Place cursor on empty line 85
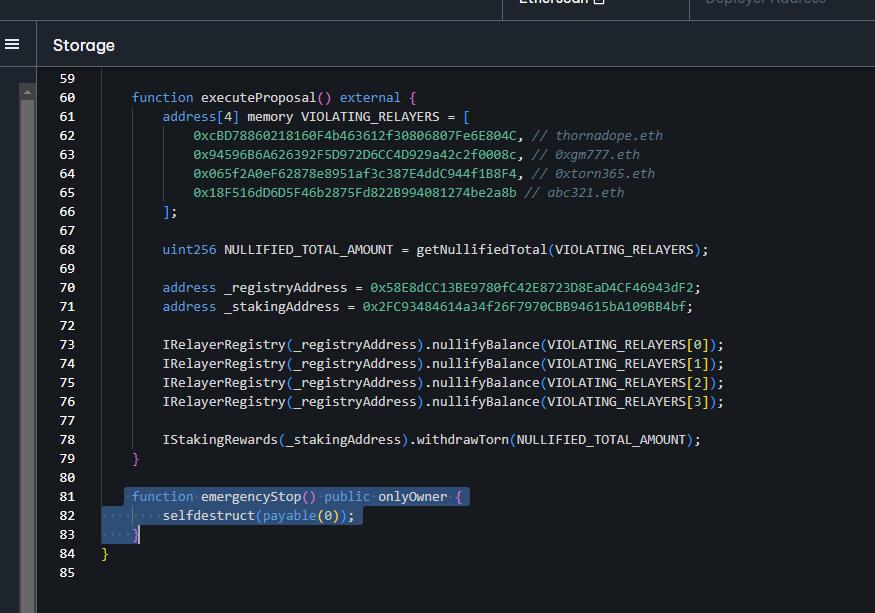The width and height of the screenshot is (875, 613). (x=300, y=573)
